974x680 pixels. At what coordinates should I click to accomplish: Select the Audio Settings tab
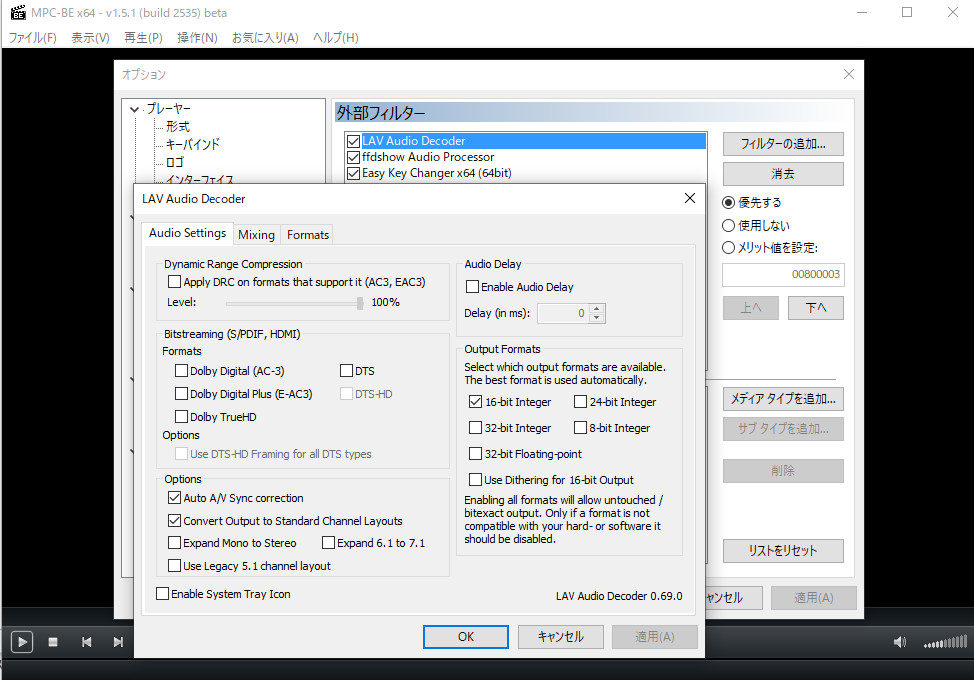tap(188, 233)
